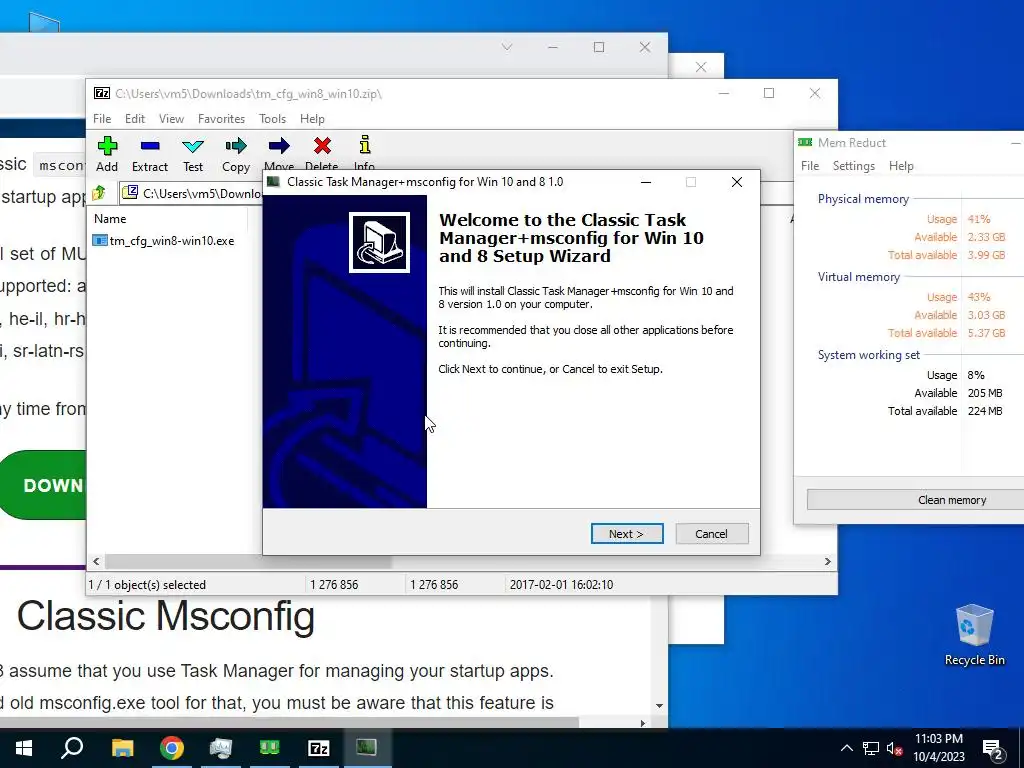Click the 7-Zip address path field
This screenshot has height=768, width=1024.
click(x=193, y=193)
